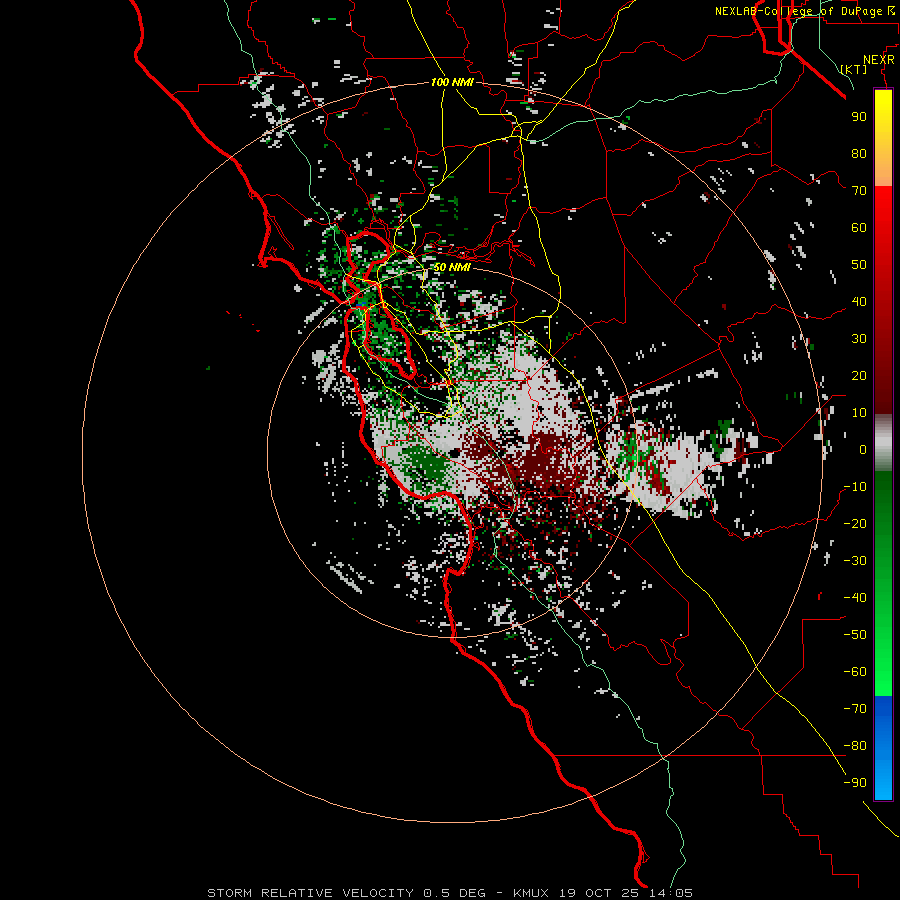Click the 60 tick label on the velocity scale
This screenshot has height=900, width=900.
859,227
